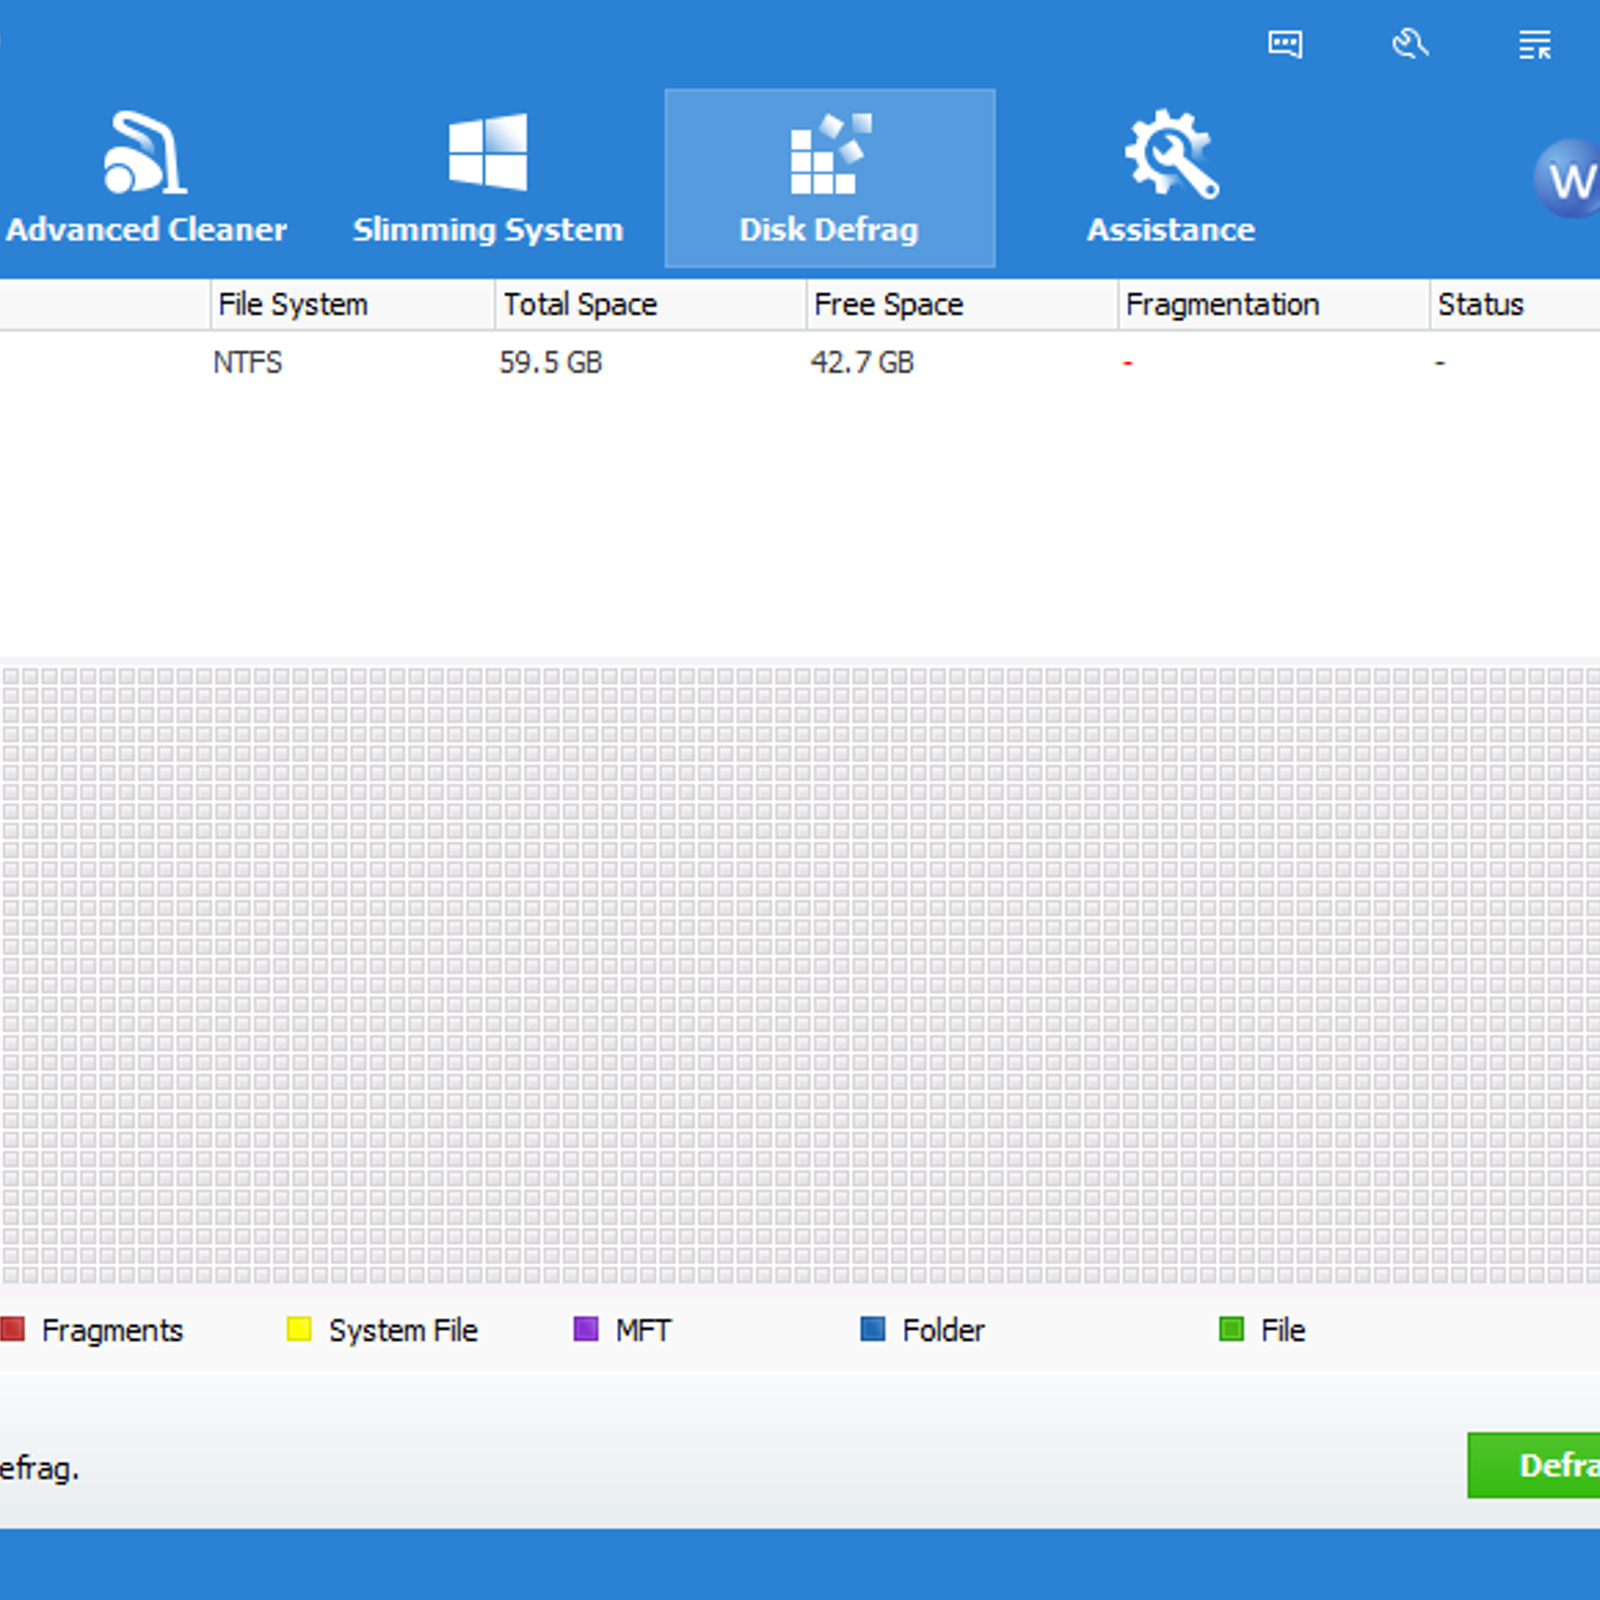
Task: Click the MFT legend label
Action: pyautogui.click(x=643, y=1331)
